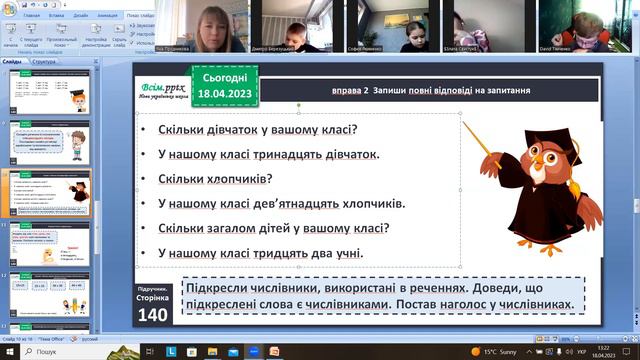
Task: Click the slide title 'вправа 2 Запиши повні відповіді'
Action: [431, 91]
